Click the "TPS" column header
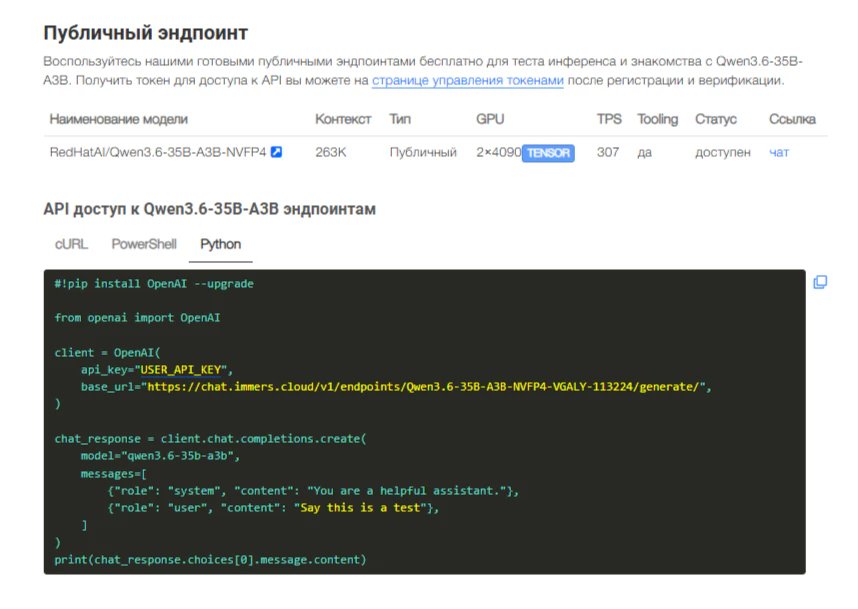Screen dimensions: 858x609 click(x=609, y=119)
